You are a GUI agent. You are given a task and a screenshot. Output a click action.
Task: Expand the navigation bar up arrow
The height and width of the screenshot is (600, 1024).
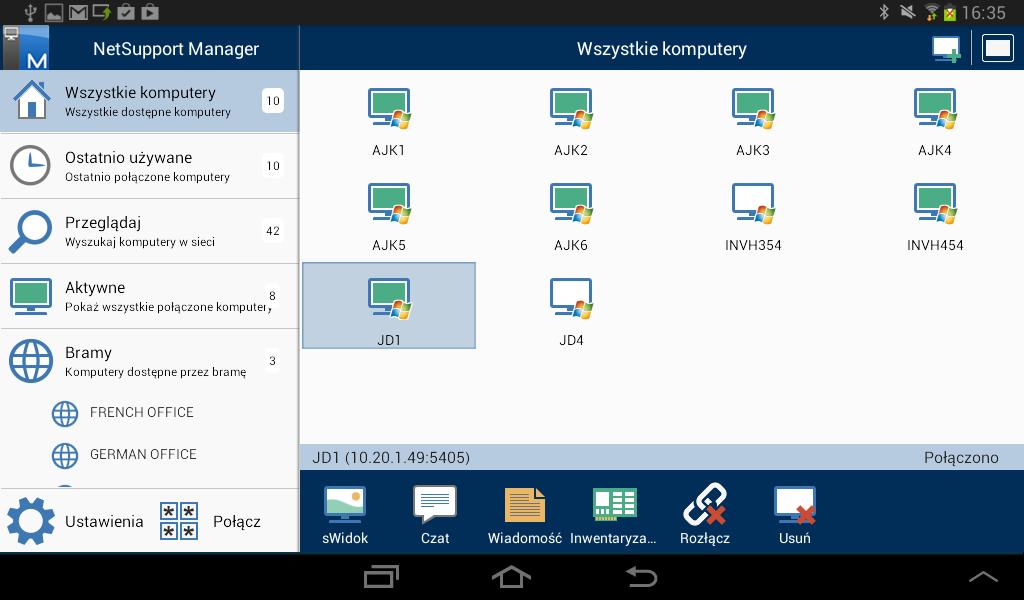(x=984, y=576)
